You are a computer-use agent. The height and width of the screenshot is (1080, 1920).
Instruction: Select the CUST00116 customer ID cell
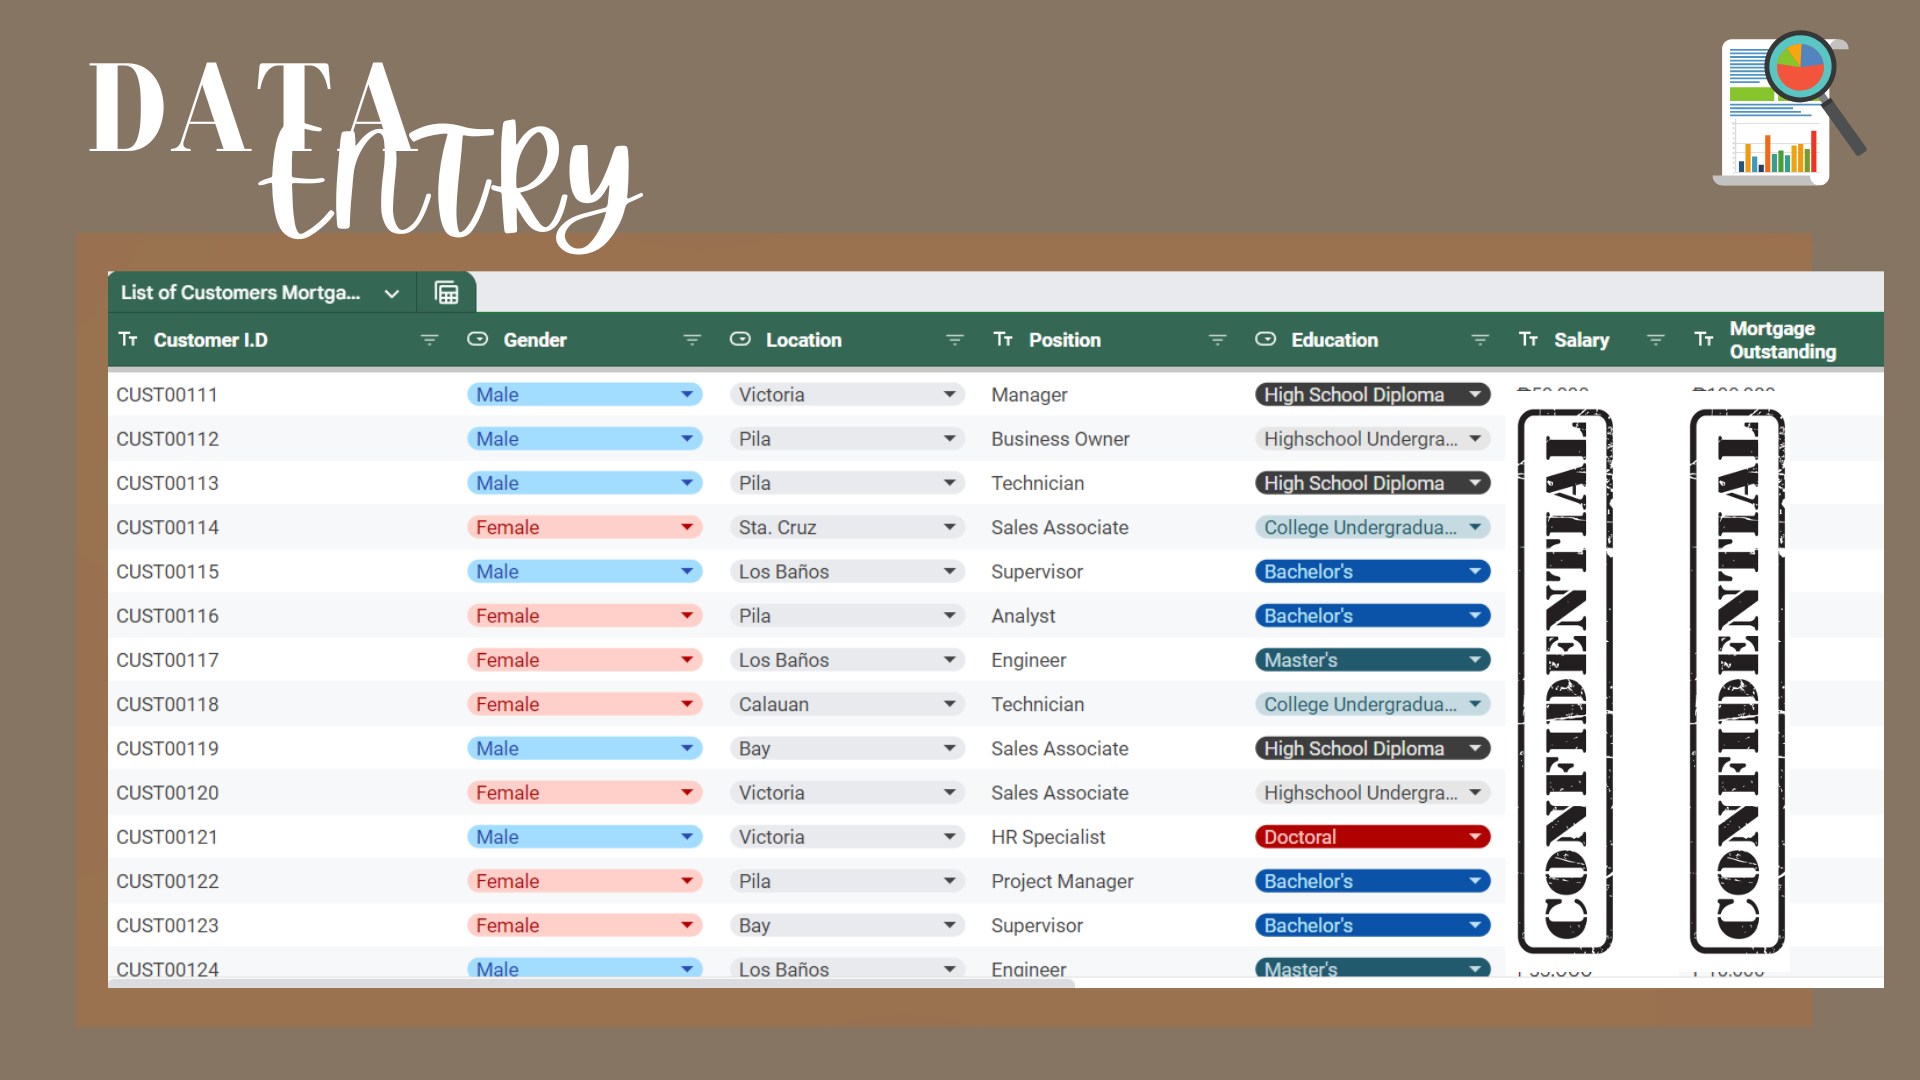(168, 616)
